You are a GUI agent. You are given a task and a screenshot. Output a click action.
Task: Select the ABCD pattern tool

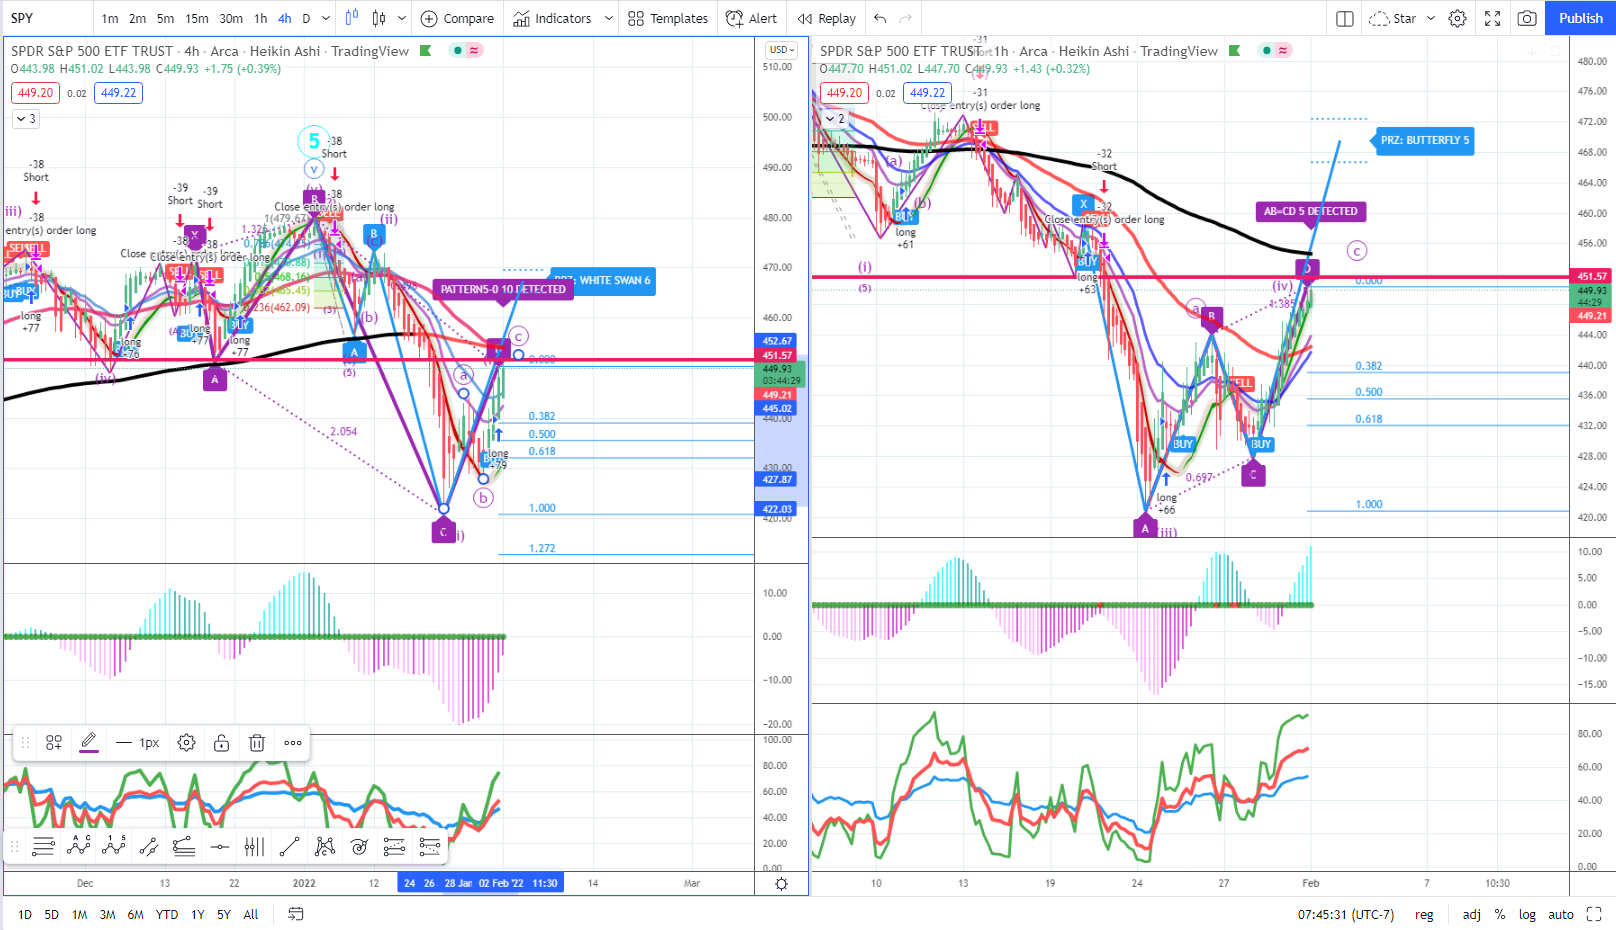[x=78, y=847]
